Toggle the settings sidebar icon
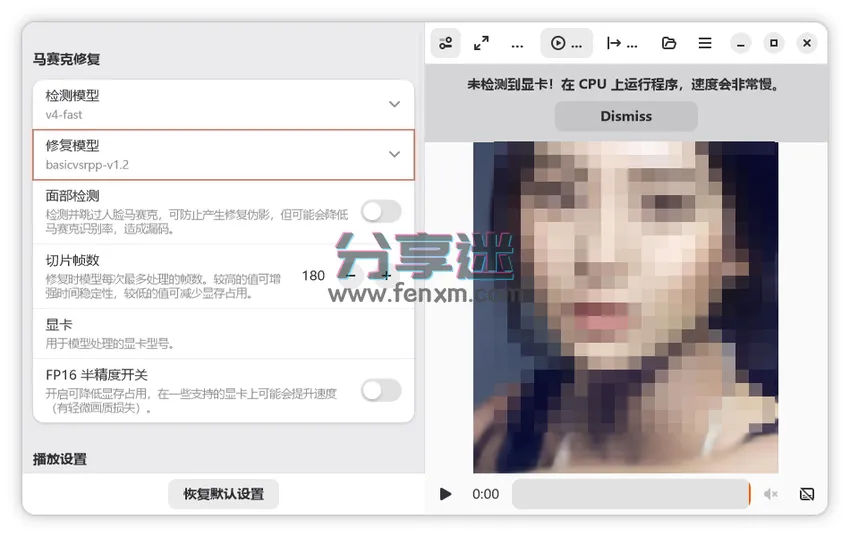The image size is (850, 537). 446,43
